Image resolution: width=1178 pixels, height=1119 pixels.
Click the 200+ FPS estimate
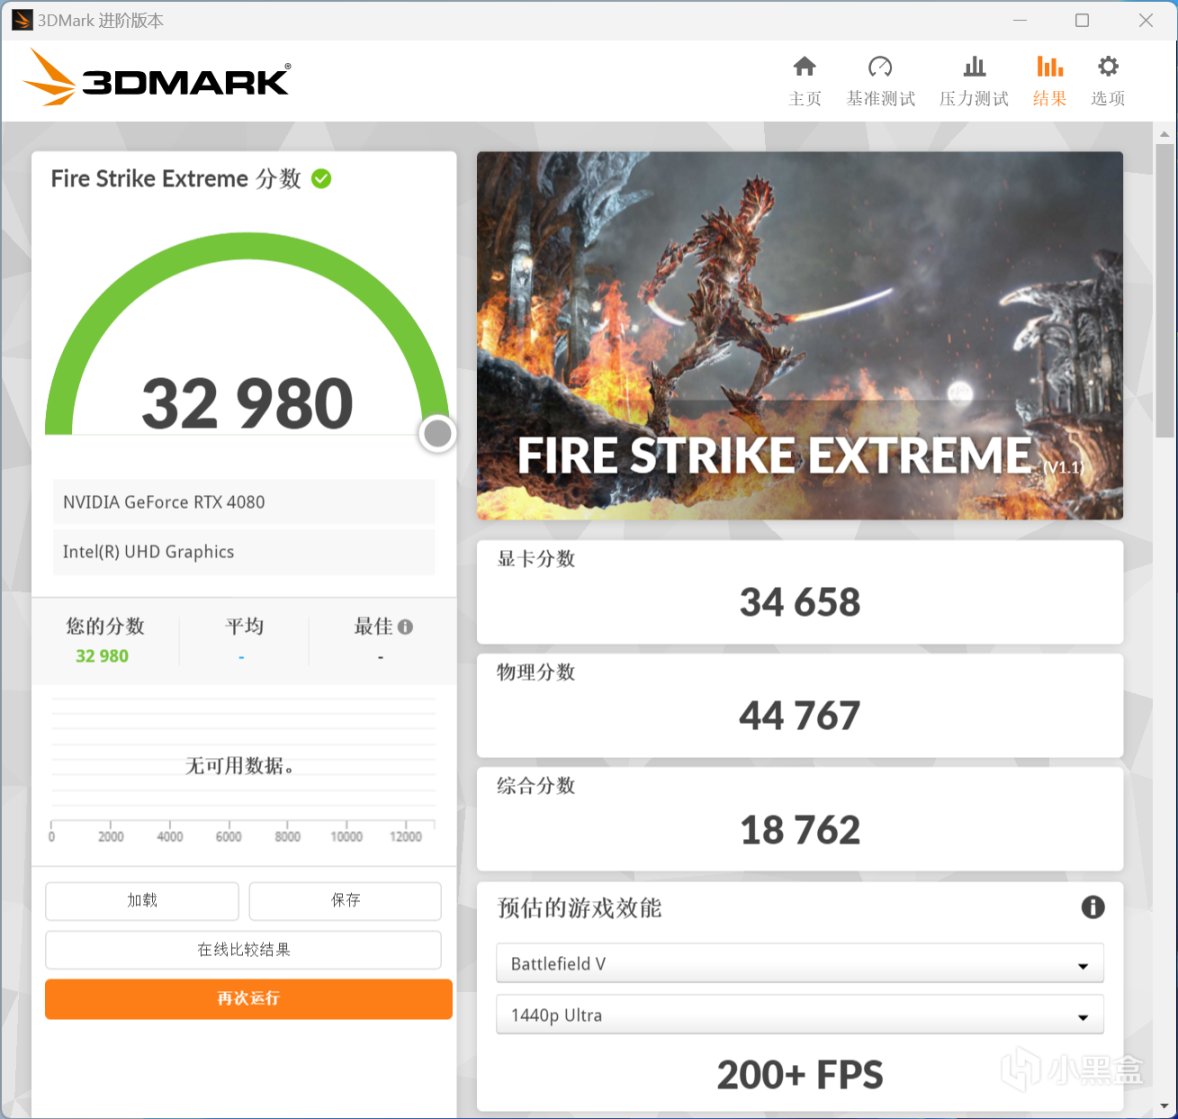click(x=799, y=1074)
